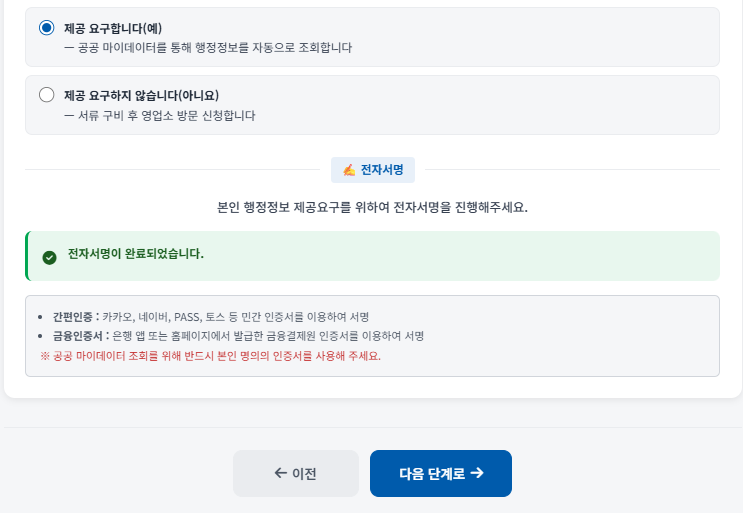Viewport: 743px width, 513px height.
Task: Click the writing hand icon beside 전자서명
Action: pyautogui.click(x=349, y=170)
